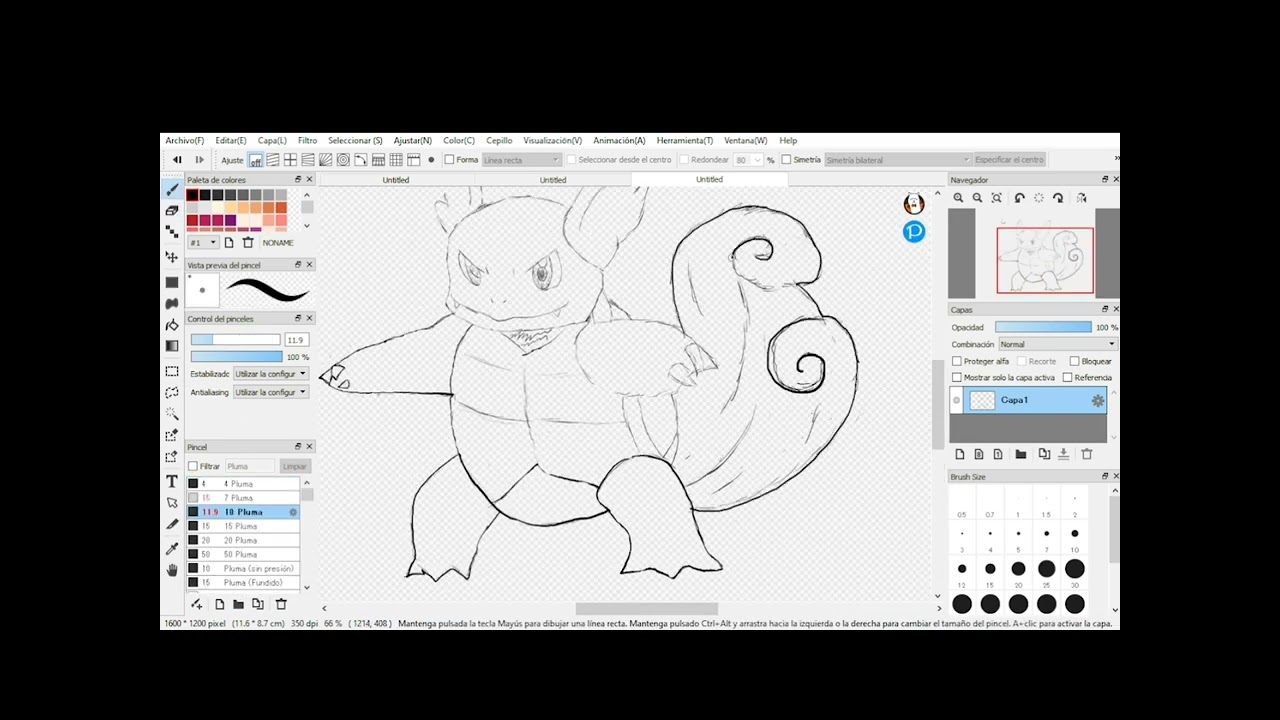Viewport: 1280px width, 720px height.
Task: Select the Dot pixel tool
Action: pos(172,232)
